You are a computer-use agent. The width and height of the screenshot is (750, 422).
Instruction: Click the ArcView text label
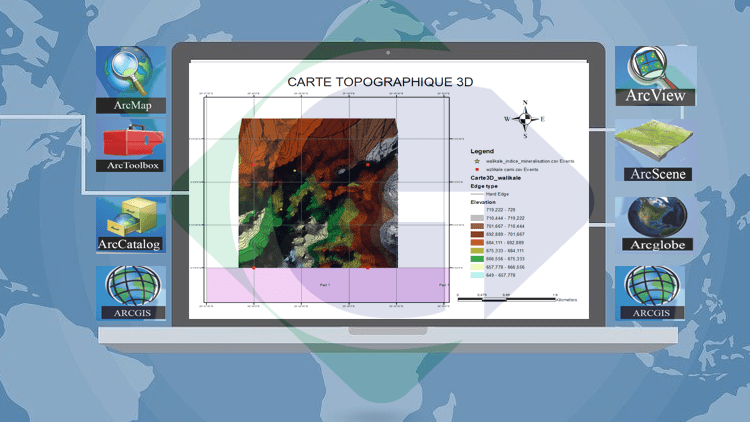click(x=655, y=96)
